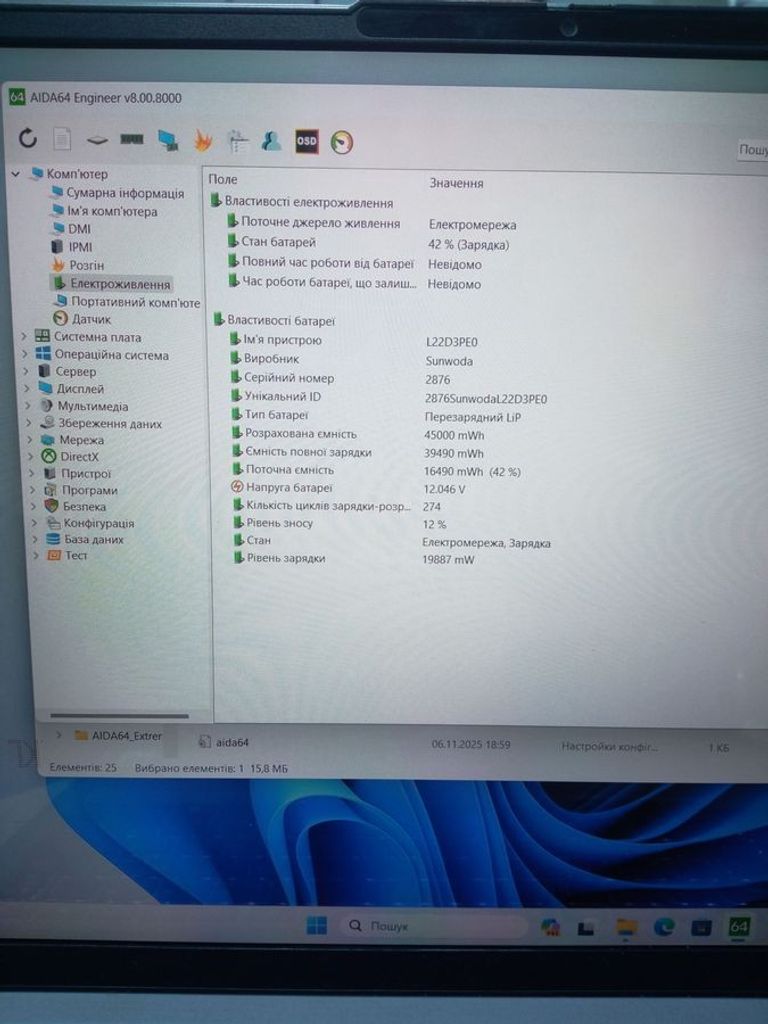Click the value 274 charge cycles
Viewport: 768px width, 1024px height.
coord(432,507)
